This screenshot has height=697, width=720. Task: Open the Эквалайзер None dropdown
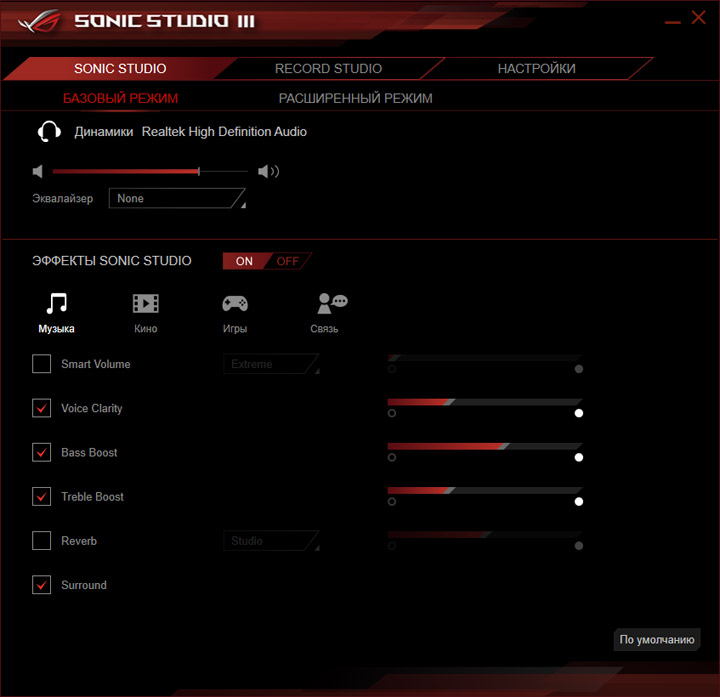coord(177,198)
